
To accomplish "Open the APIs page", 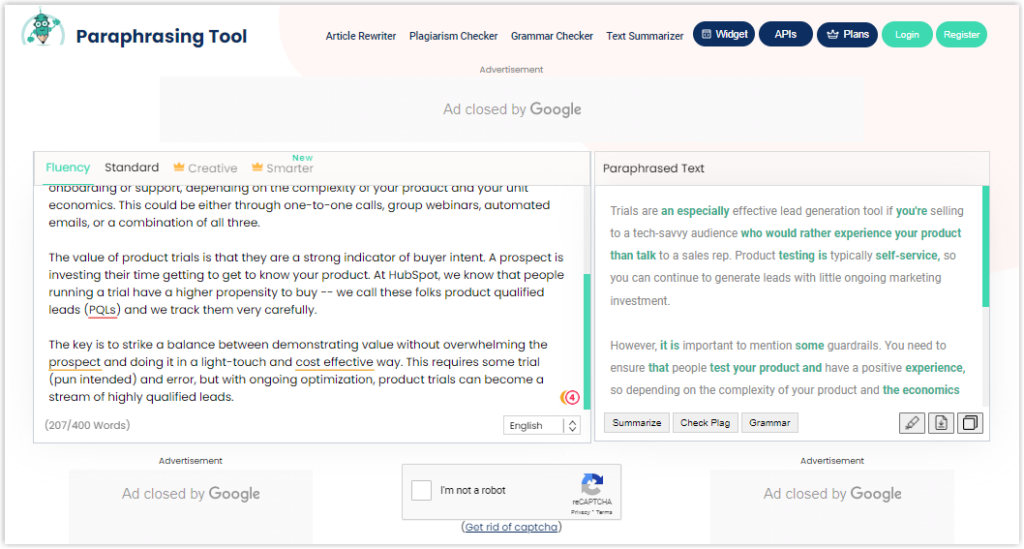I will click(x=786, y=34).
